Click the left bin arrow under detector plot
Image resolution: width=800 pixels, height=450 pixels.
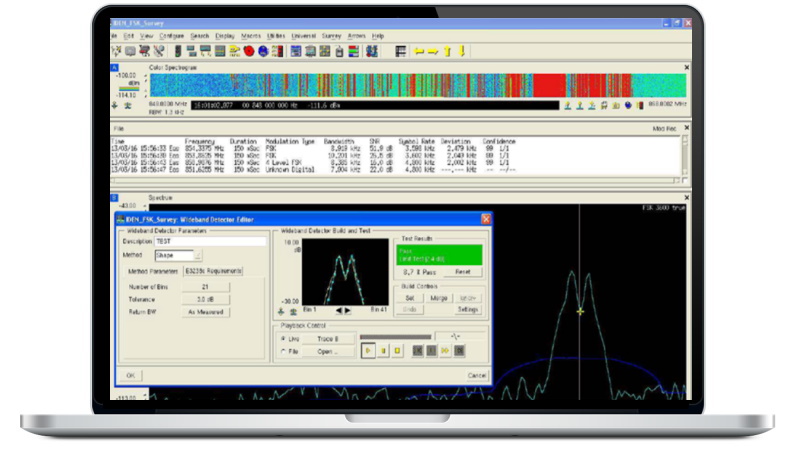[337, 311]
